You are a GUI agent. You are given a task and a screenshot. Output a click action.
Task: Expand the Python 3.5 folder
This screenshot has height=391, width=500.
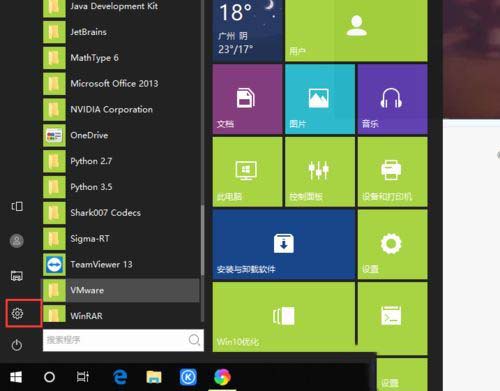click(121, 187)
